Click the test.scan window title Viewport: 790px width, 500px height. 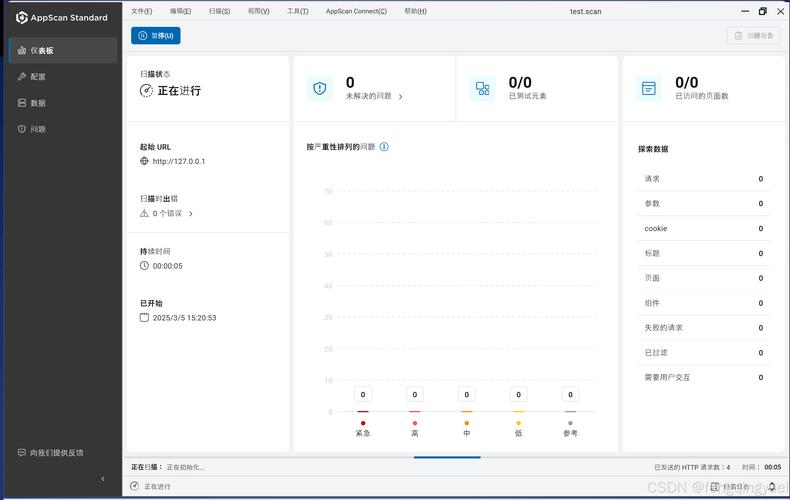tap(585, 11)
